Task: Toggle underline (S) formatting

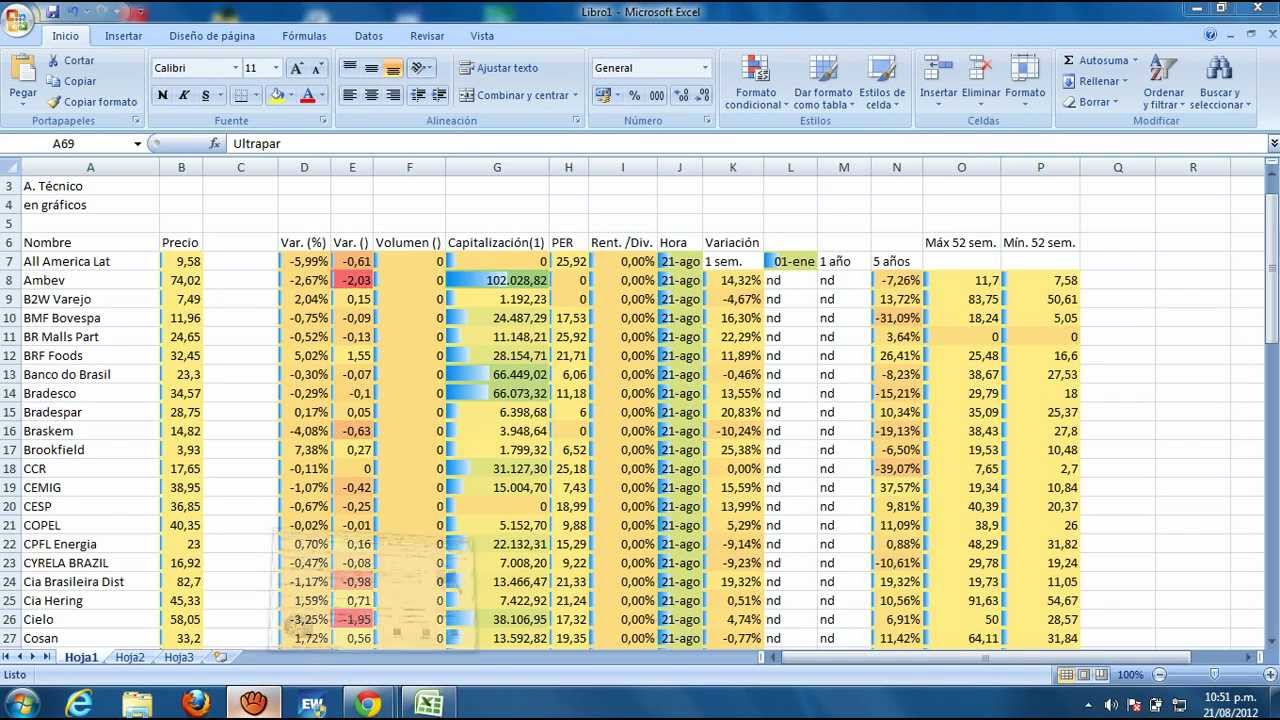Action: click(206, 95)
